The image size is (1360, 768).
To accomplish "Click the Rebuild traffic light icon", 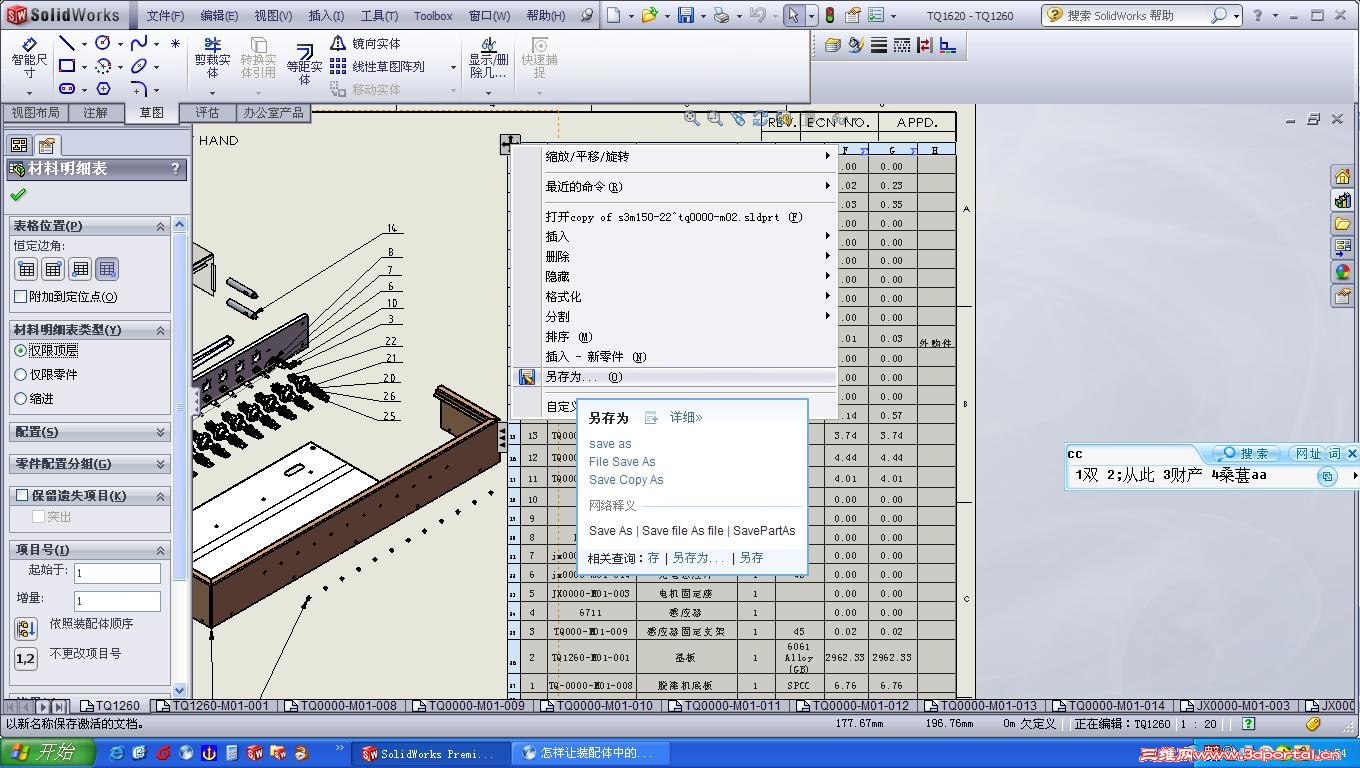I will coord(829,15).
